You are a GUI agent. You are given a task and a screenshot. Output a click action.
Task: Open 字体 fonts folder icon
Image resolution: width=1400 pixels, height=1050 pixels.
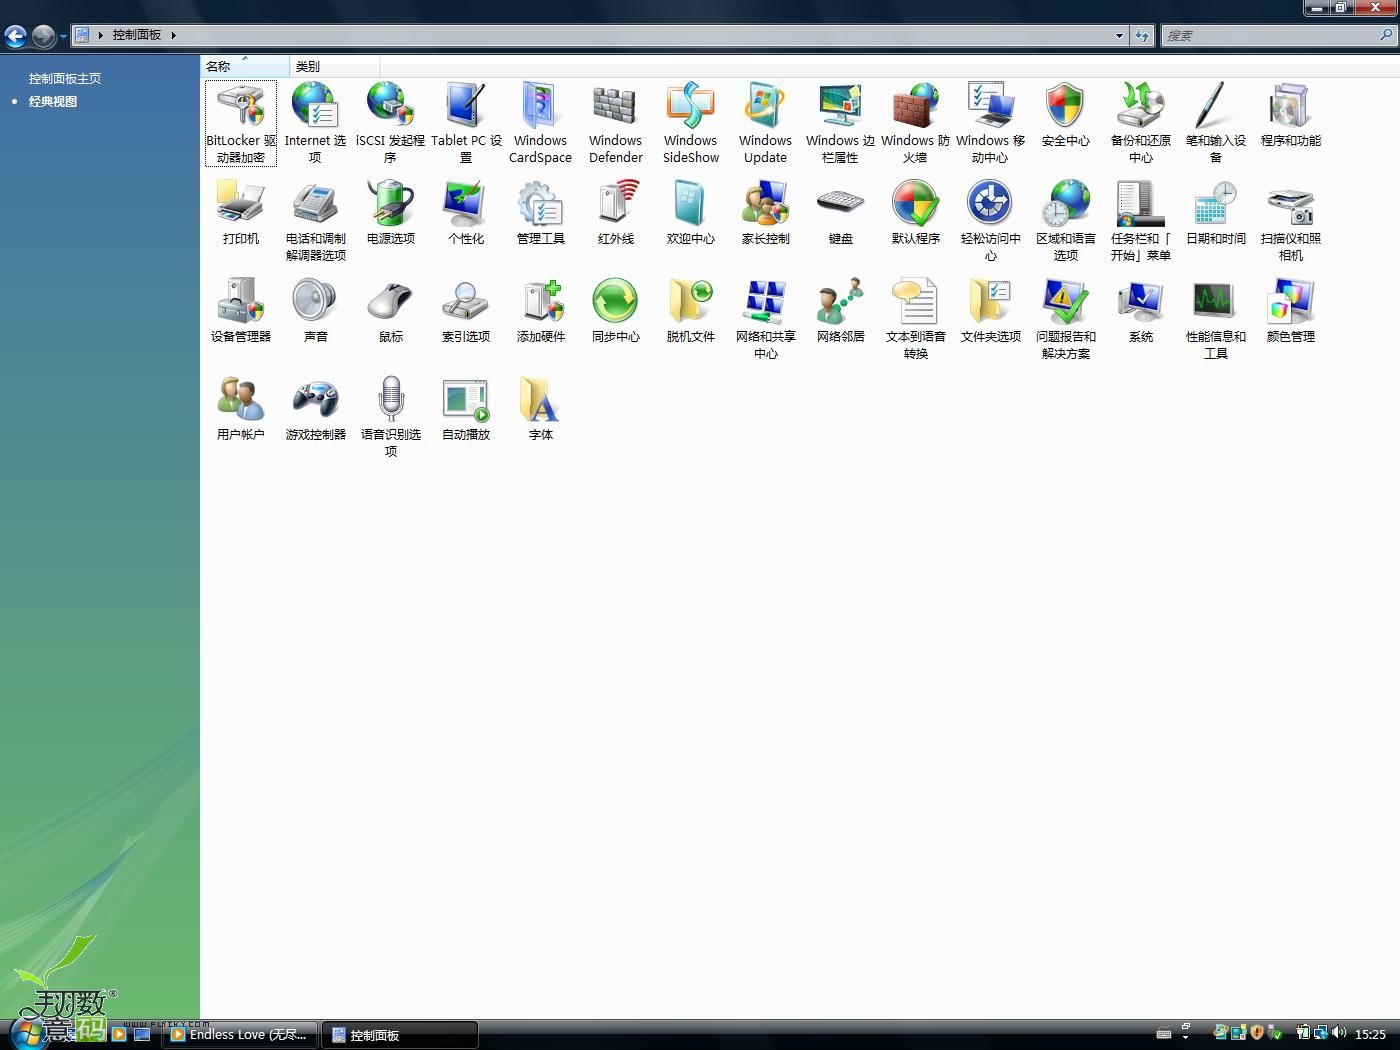click(541, 400)
